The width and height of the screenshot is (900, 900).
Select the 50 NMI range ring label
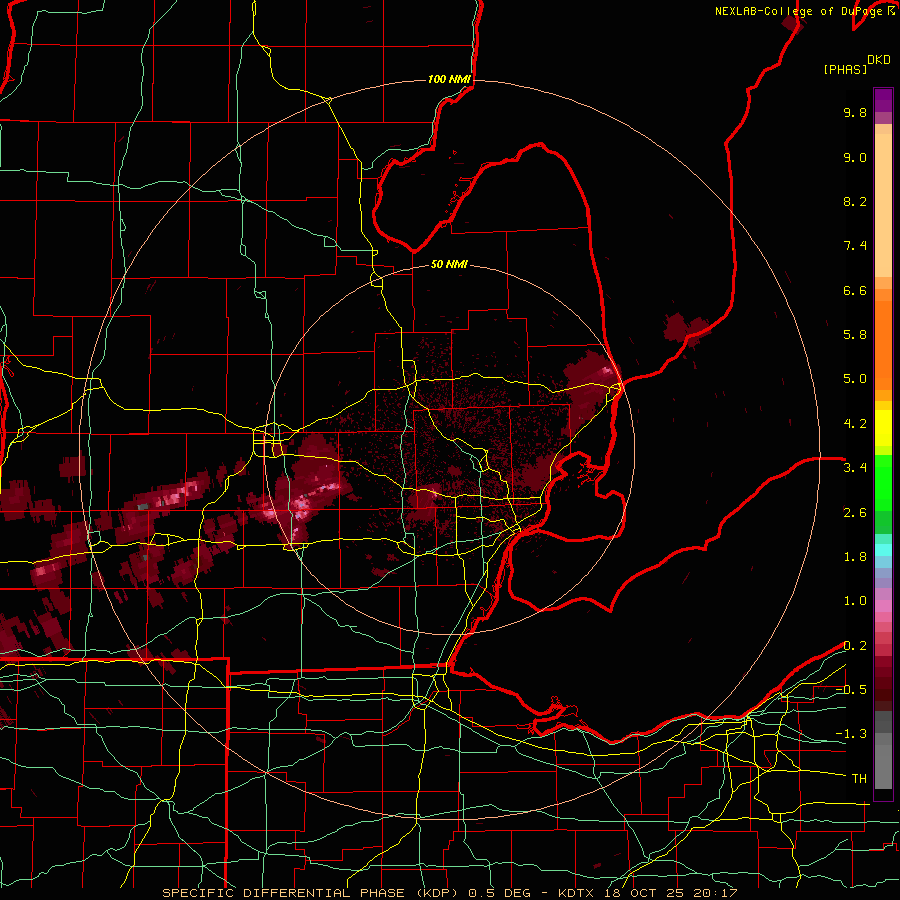[x=449, y=264]
